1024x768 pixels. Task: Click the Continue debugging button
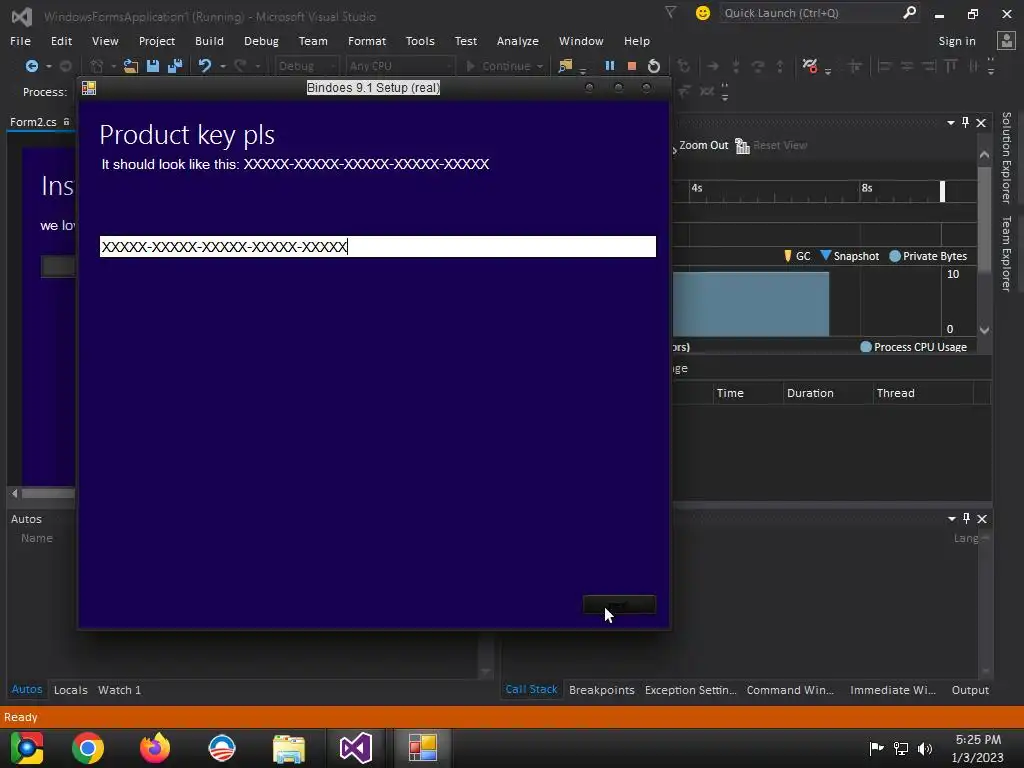498,66
